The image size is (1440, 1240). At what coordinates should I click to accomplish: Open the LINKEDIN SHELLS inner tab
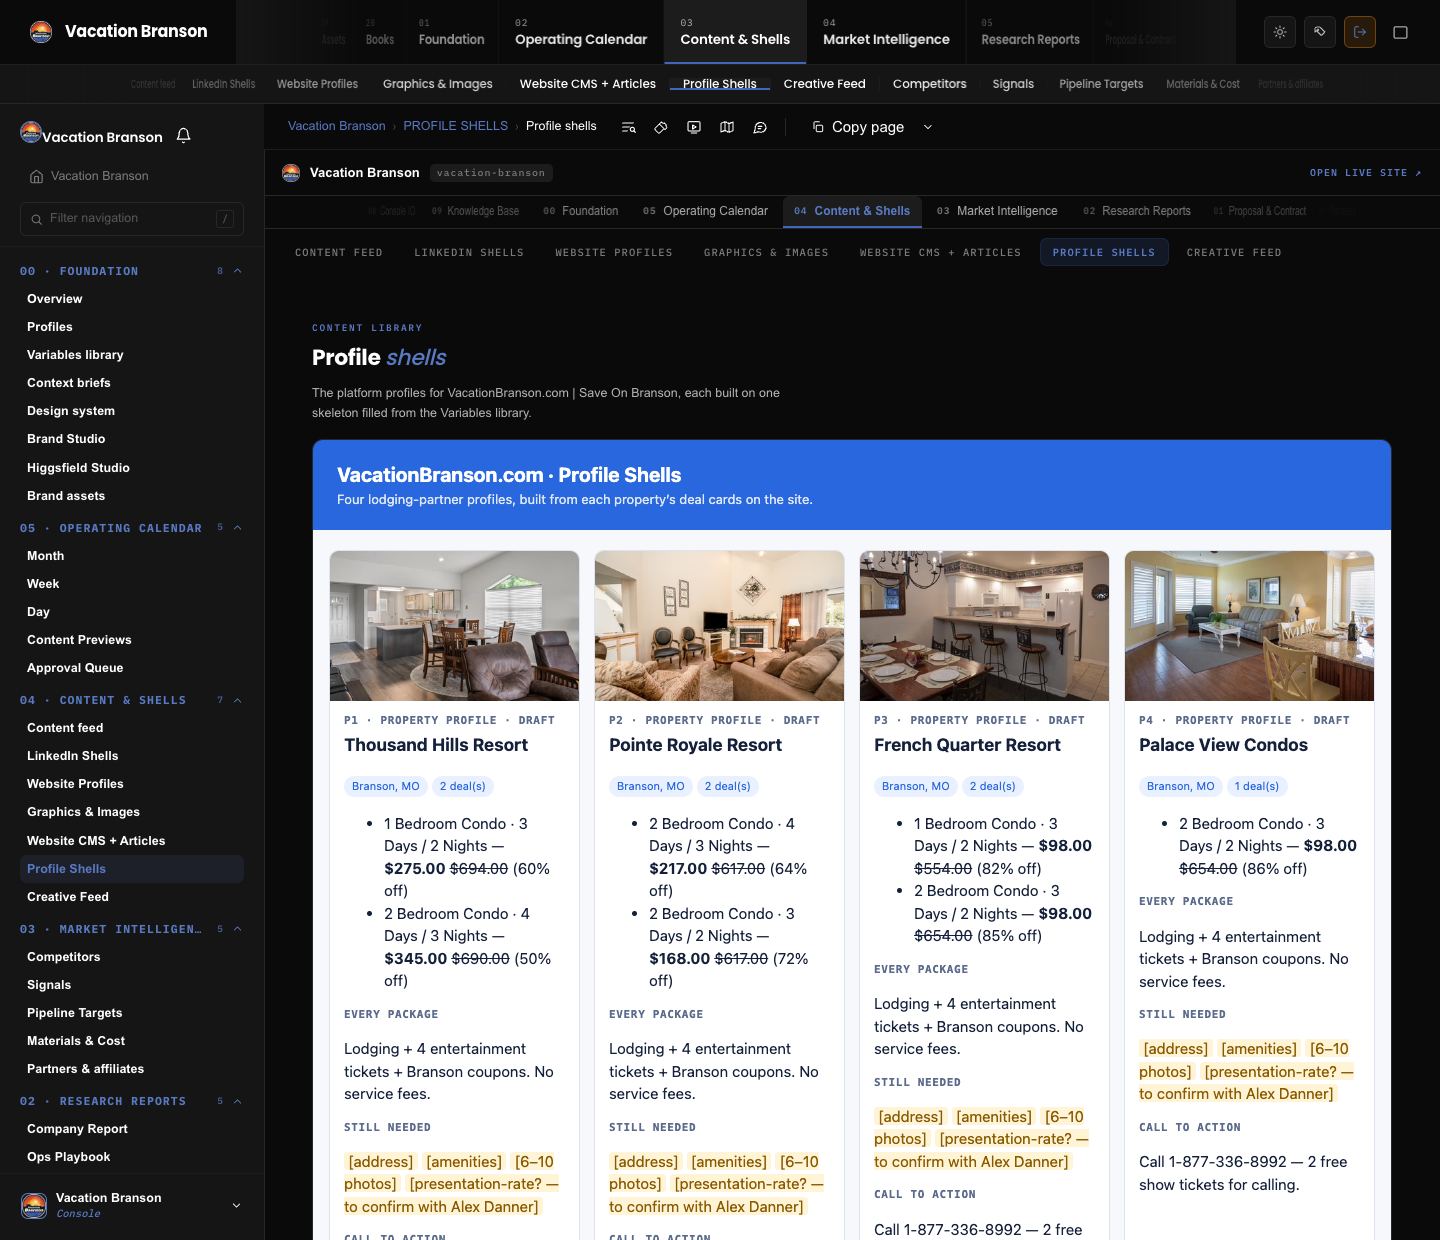click(469, 253)
